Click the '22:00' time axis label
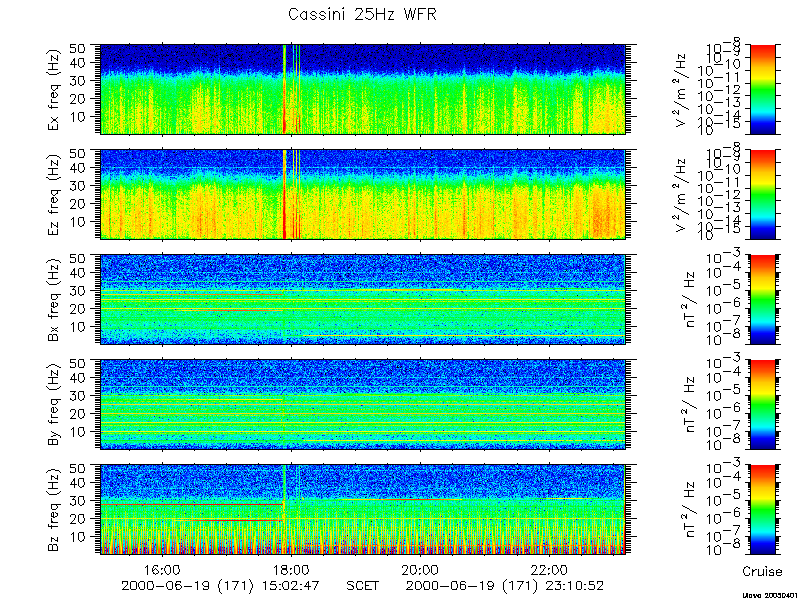Viewport: 800px width, 600px height. [x=548, y=570]
